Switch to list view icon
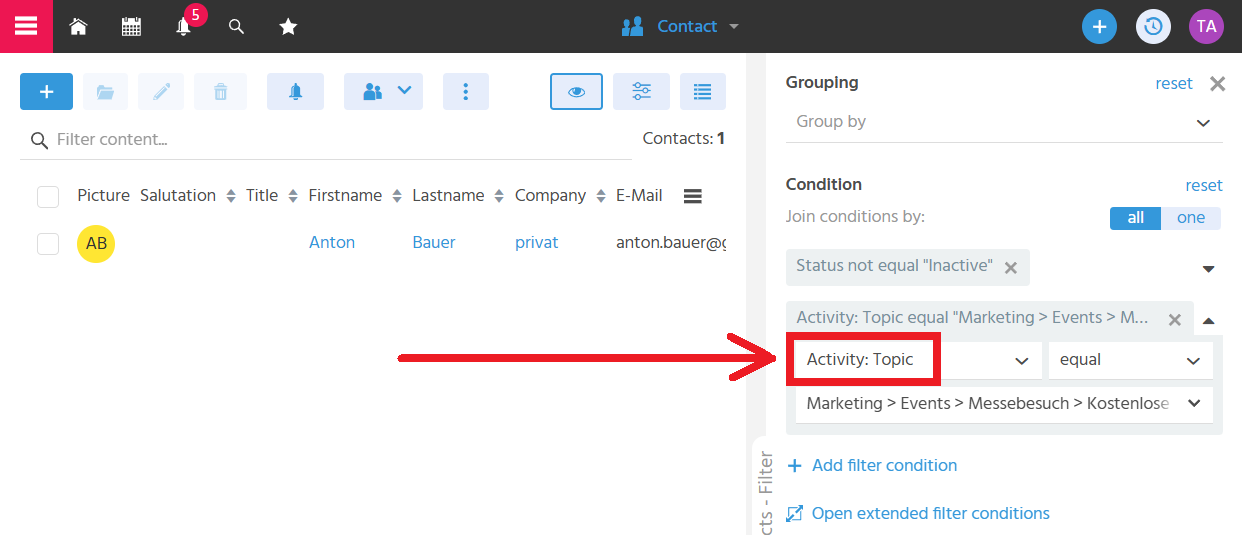 click(702, 92)
